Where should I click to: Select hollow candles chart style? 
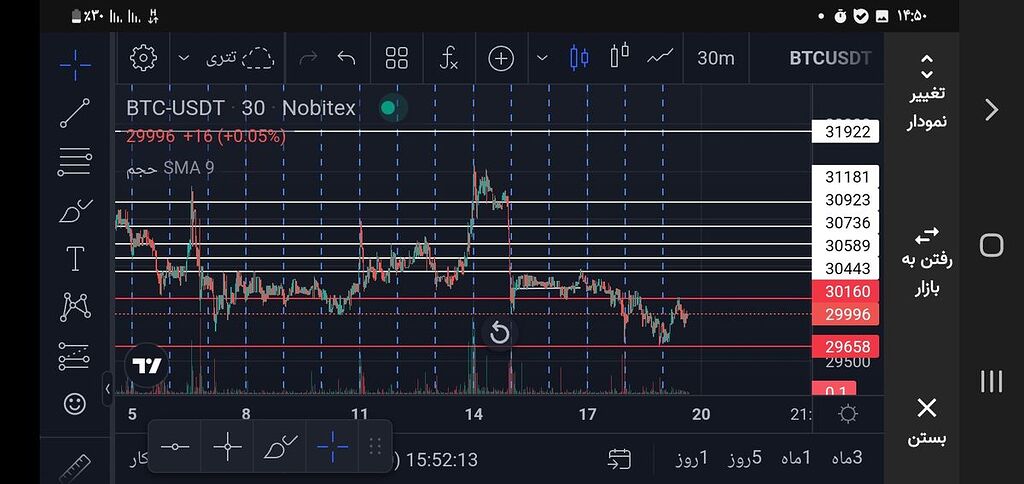point(619,56)
